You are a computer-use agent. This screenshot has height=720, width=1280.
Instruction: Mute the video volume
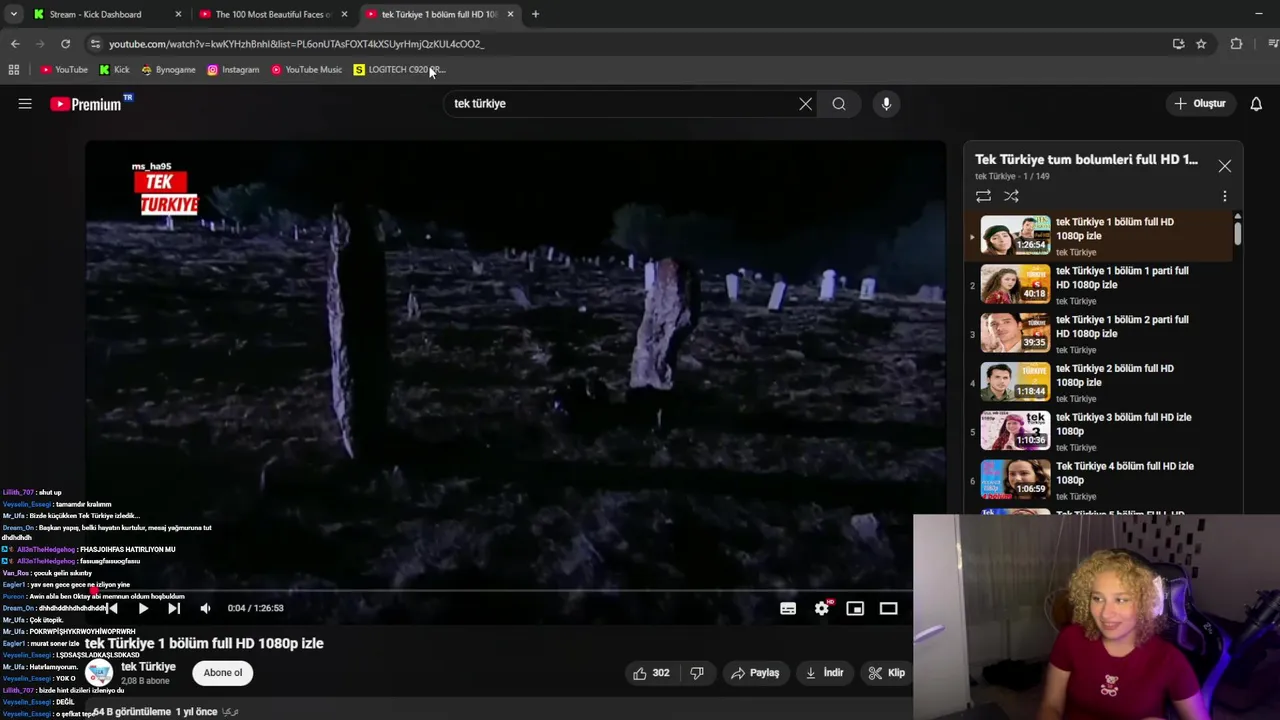click(x=205, y=608)
